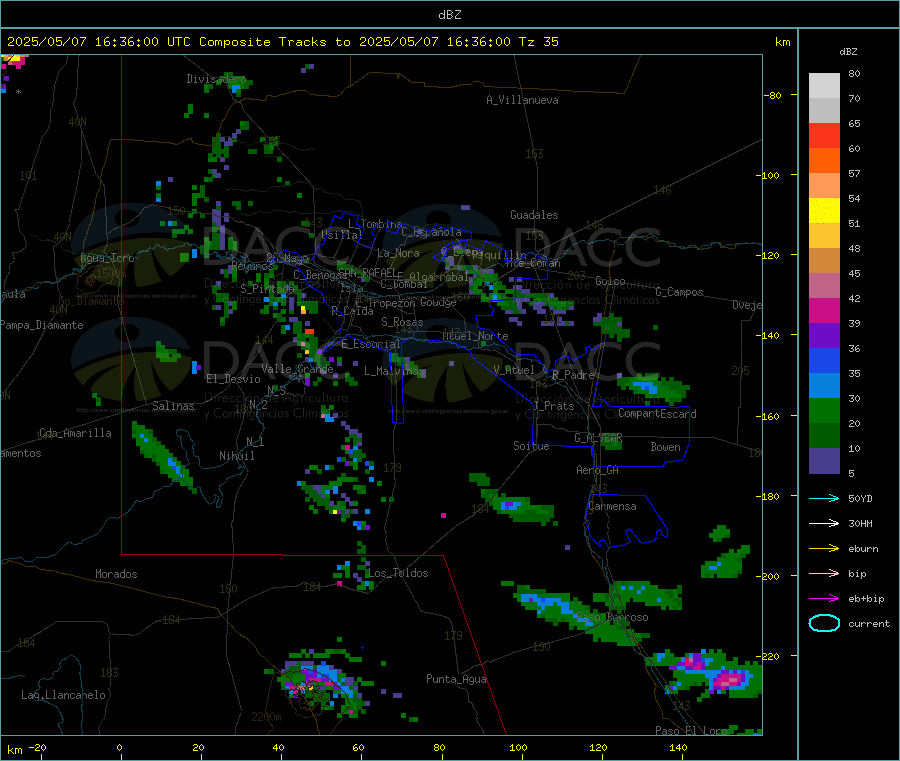The height and width of the screenshot is (761, 900).
Task: Click the dBZ title at top
Action: (449, 15)
